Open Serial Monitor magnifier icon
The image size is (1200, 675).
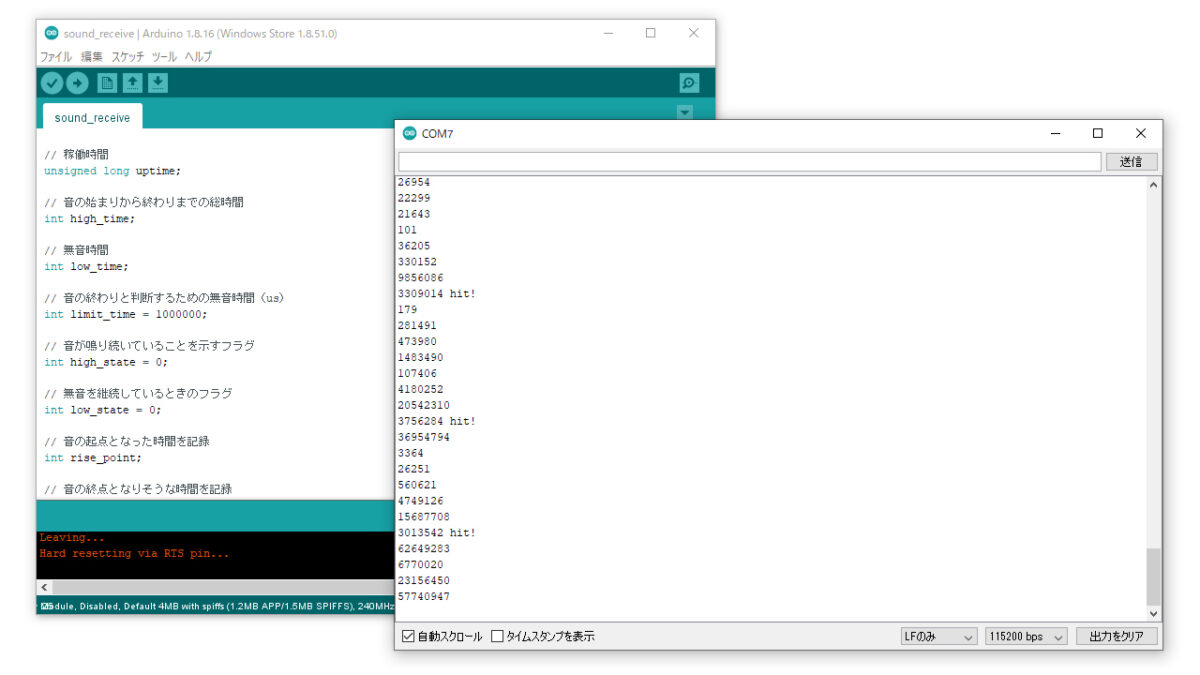tap(688, 84)
